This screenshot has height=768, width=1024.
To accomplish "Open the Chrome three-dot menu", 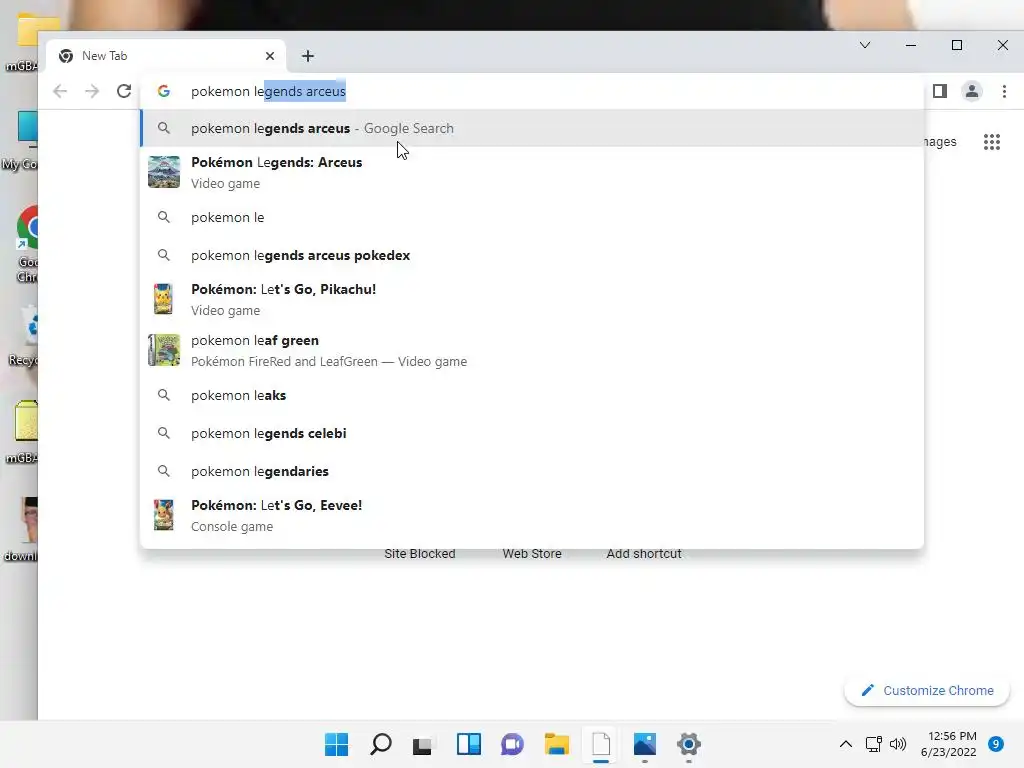I will coord(1004,91).
